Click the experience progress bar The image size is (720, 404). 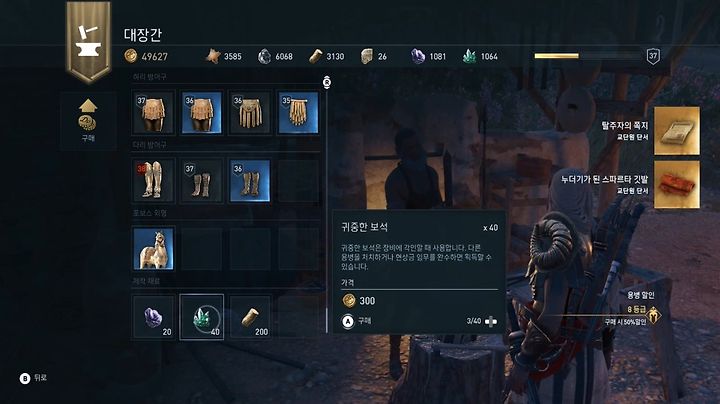[x=588, y=56]
